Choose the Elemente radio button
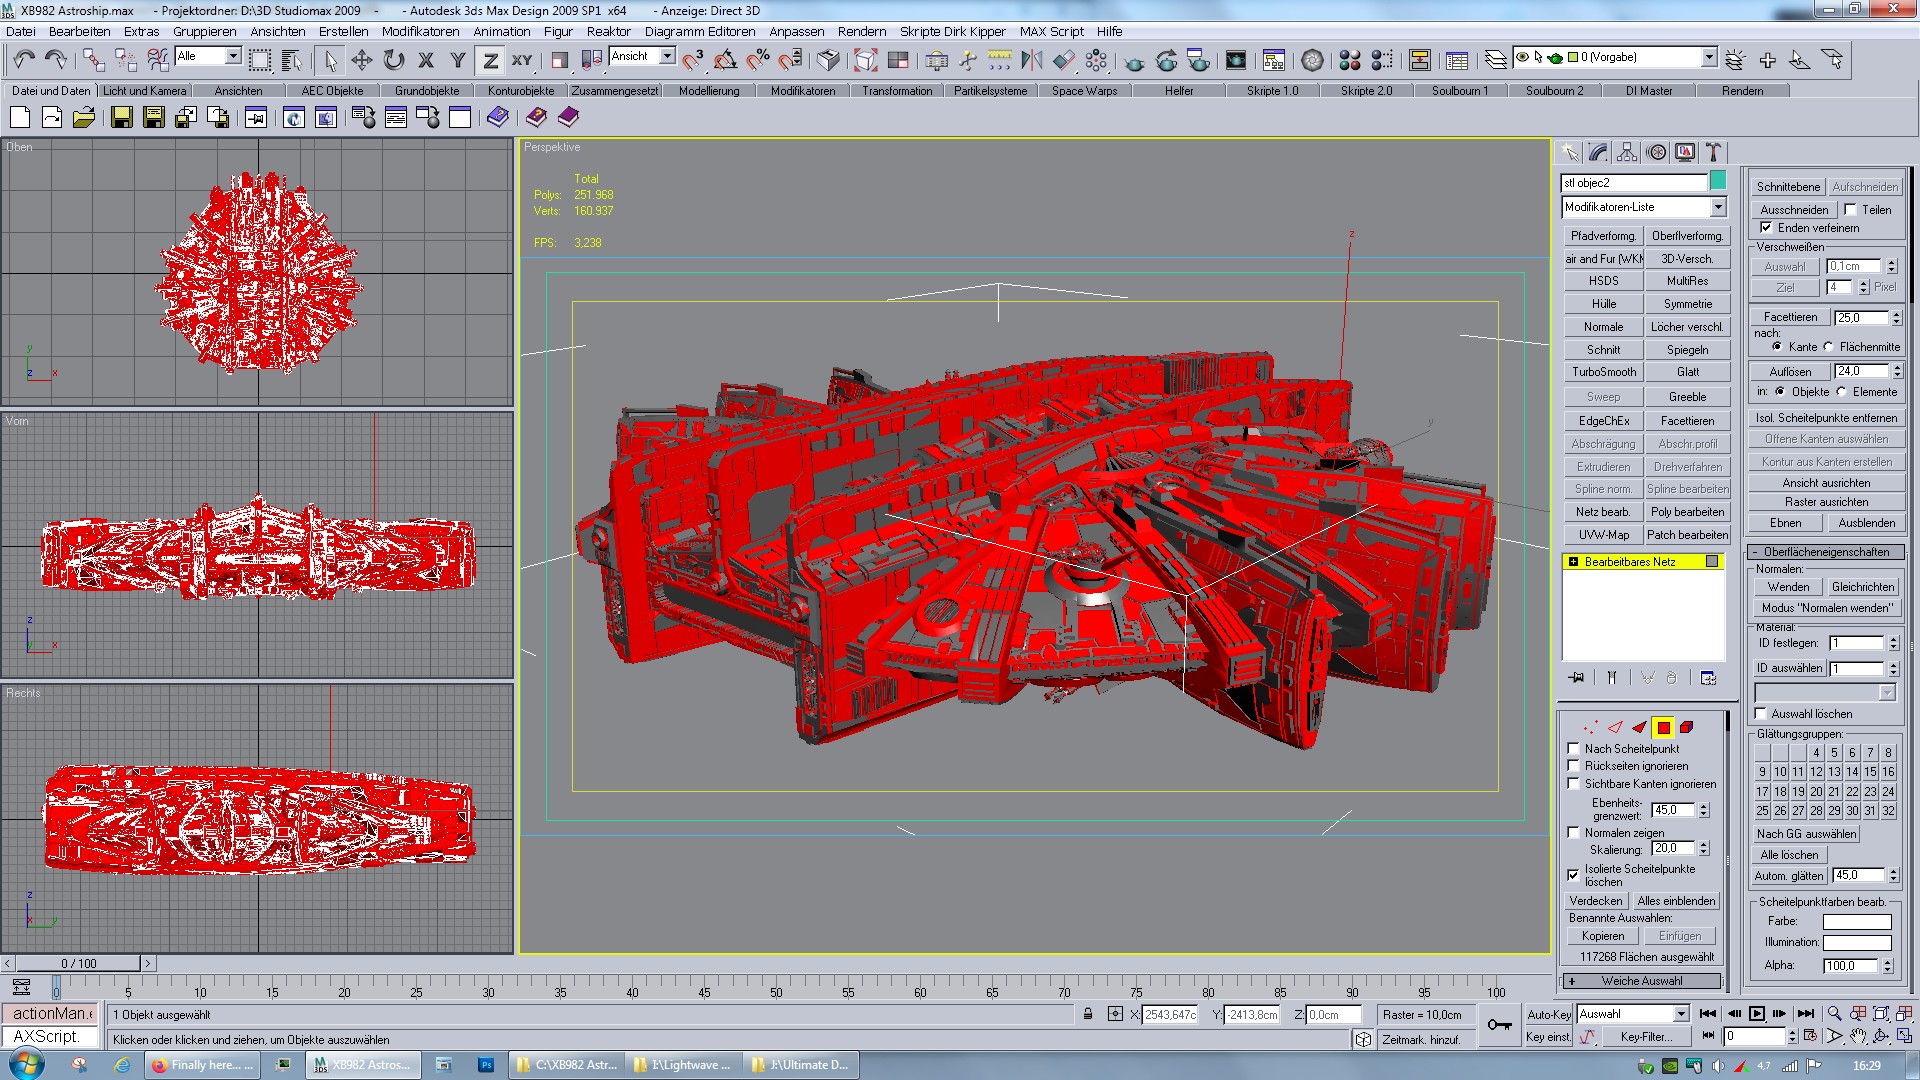 click(1842, 392)
